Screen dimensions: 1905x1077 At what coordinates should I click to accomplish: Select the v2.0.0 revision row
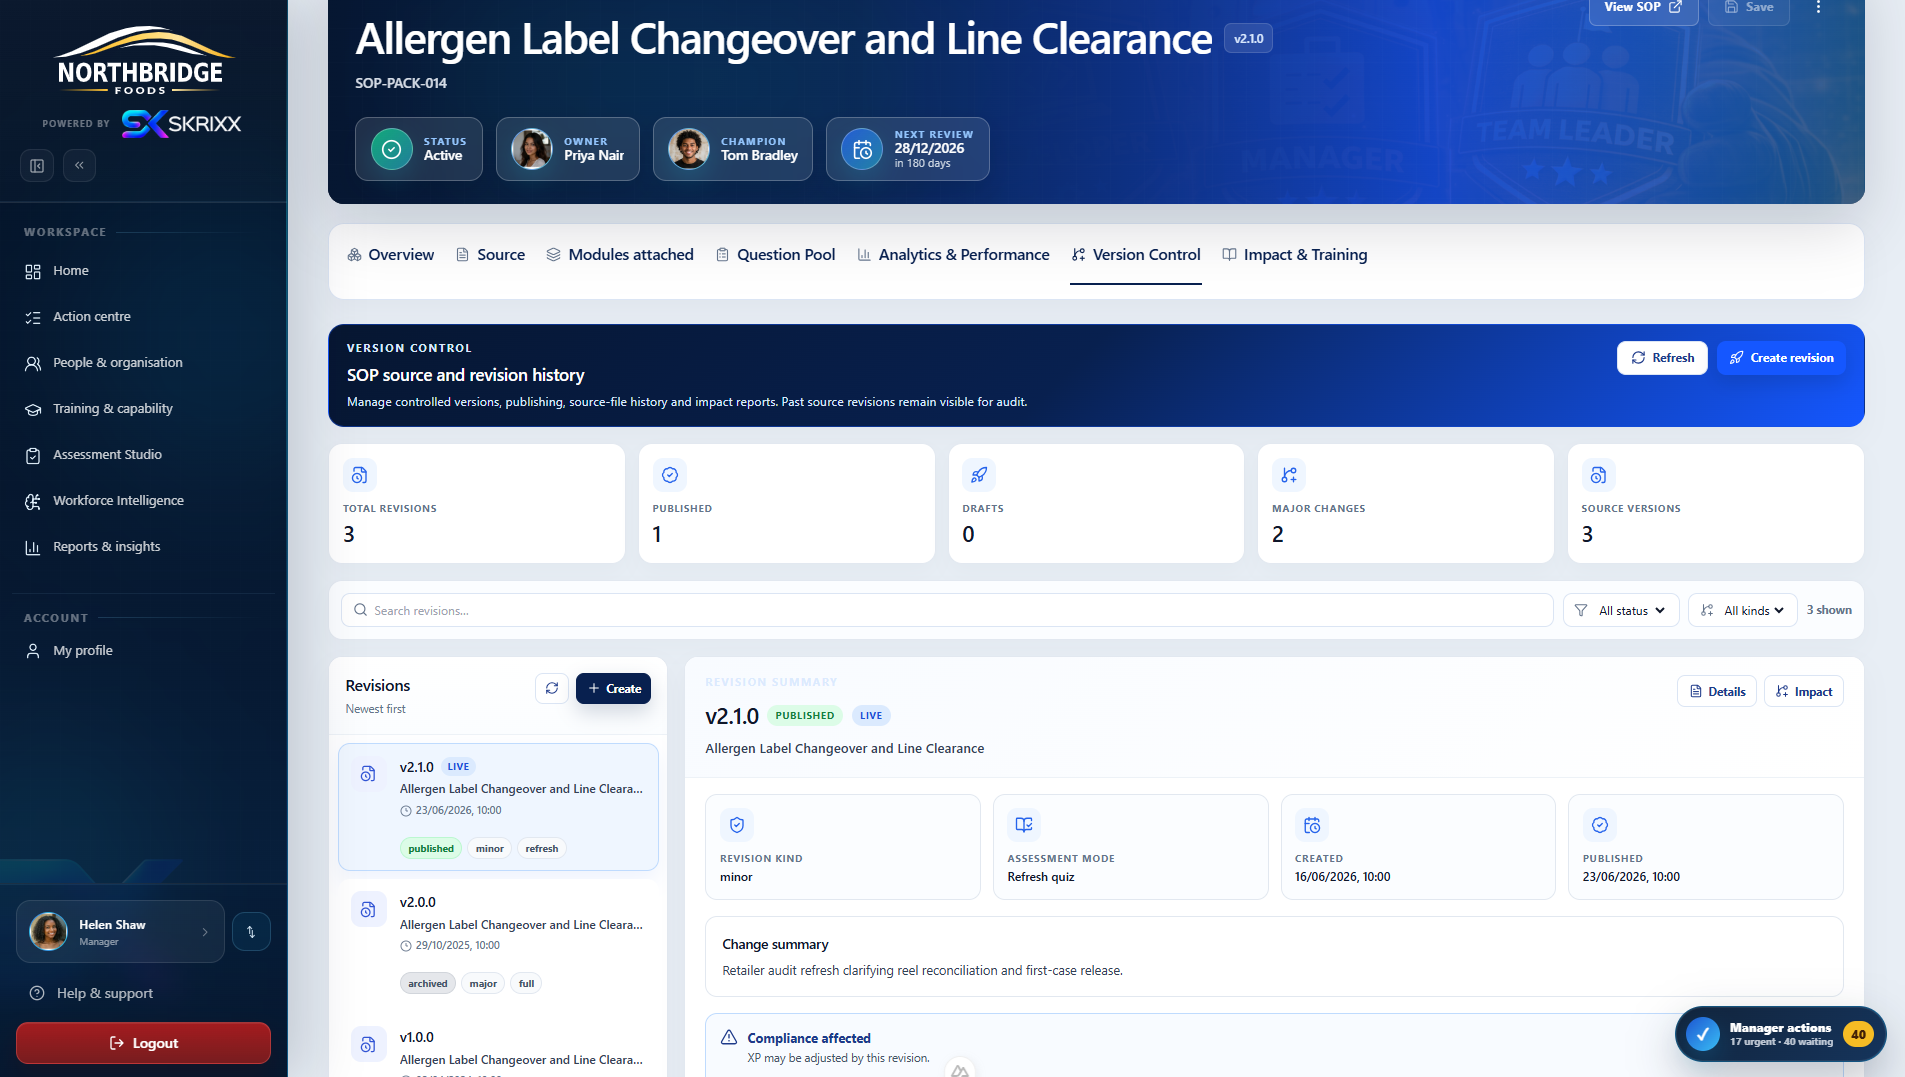coord(498,943)
